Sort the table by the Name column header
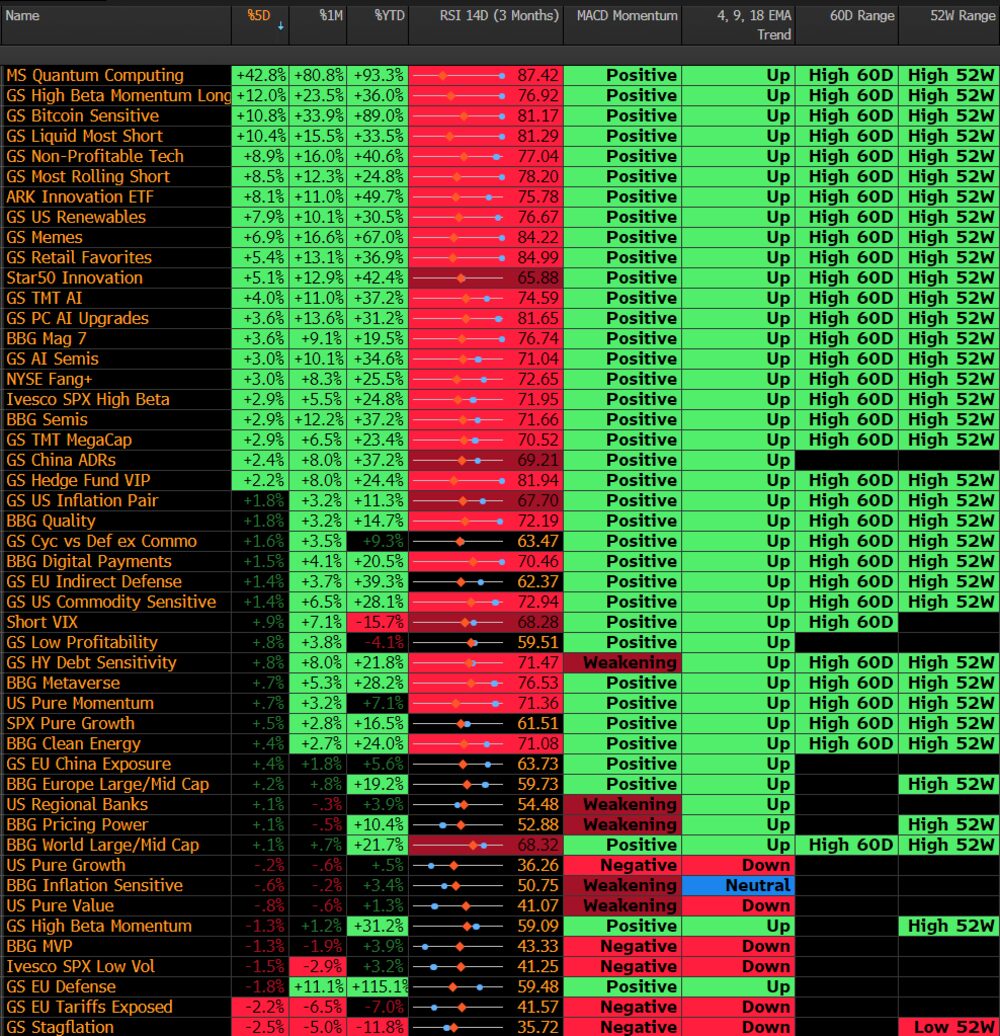The width and height of the screenshot is (1000, 1036). (x=23, y=16)
